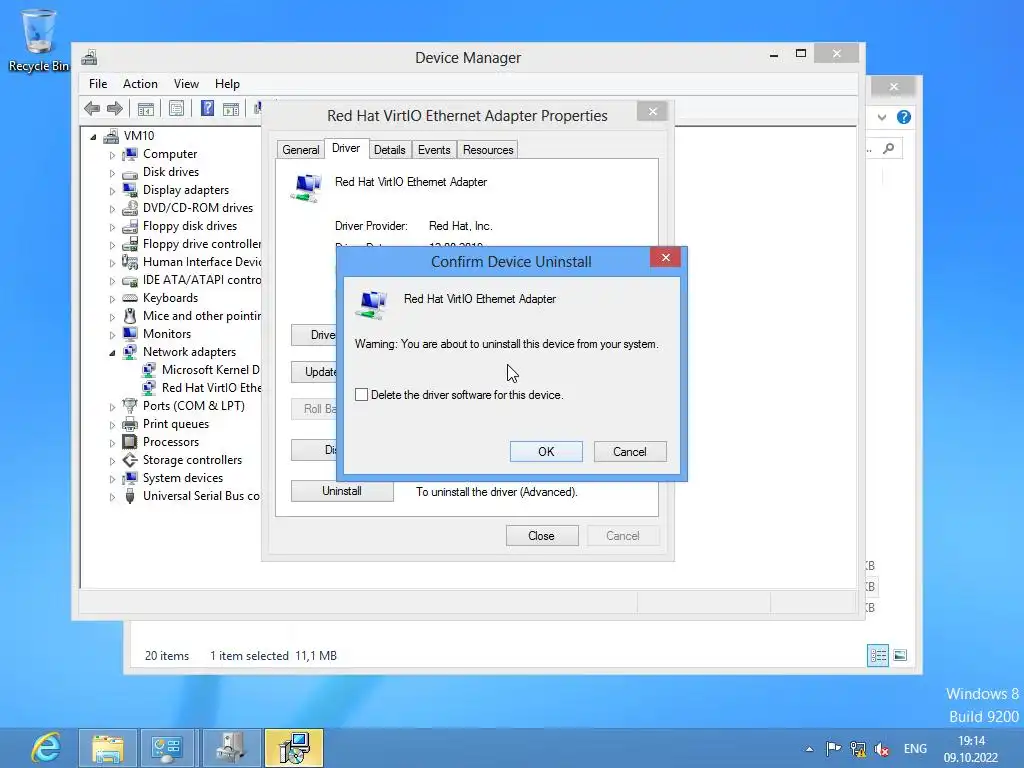Click Show/Hide Action Pane toolbar icon
Image resolution: width=1024 pixels, height=768 pixels.
pos(231,108)
